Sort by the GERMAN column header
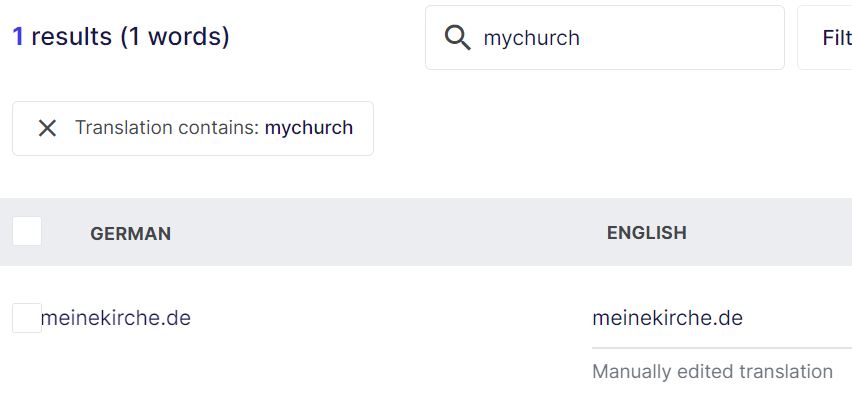 (130, 233)
